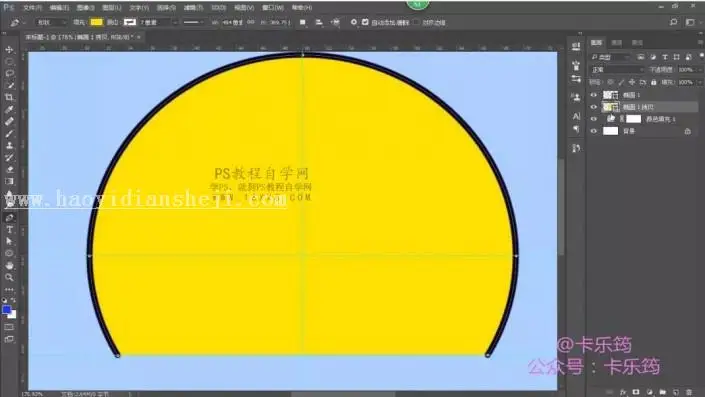Open the layer blend mode dropdown

[617, 70]
